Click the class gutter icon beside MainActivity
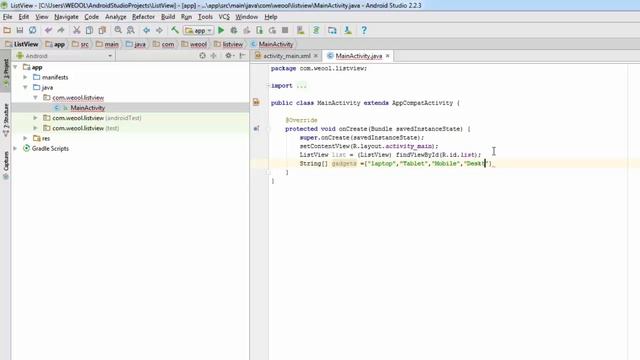640x360 pixels. point(256,102)
